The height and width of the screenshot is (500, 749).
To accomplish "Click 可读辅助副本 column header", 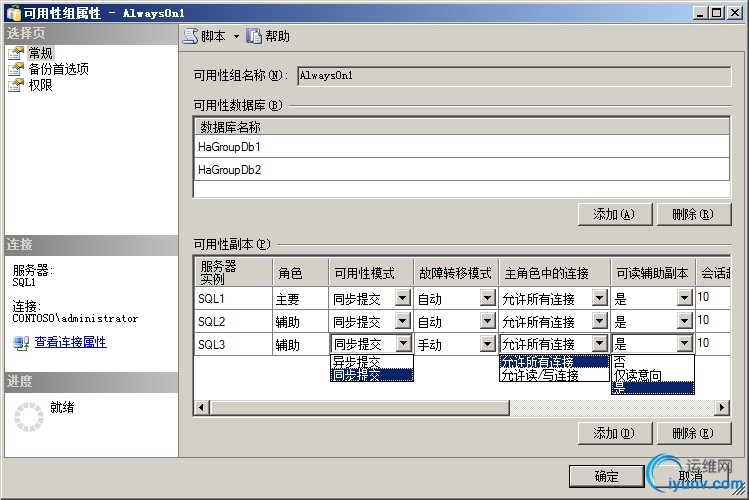I will tap(653, 272).
